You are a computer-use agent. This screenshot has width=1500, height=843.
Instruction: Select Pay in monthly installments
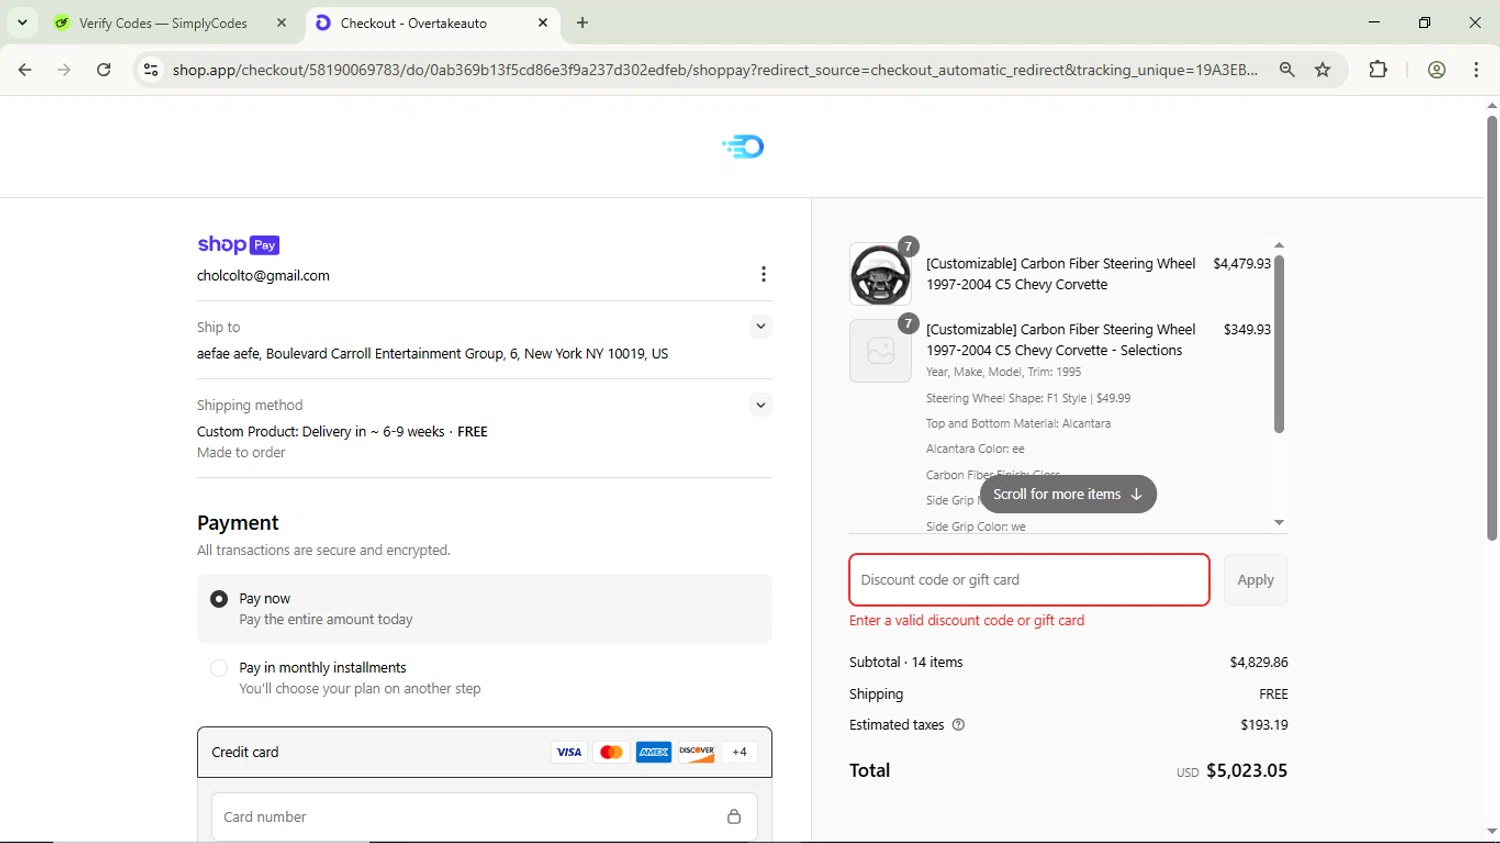219,668
